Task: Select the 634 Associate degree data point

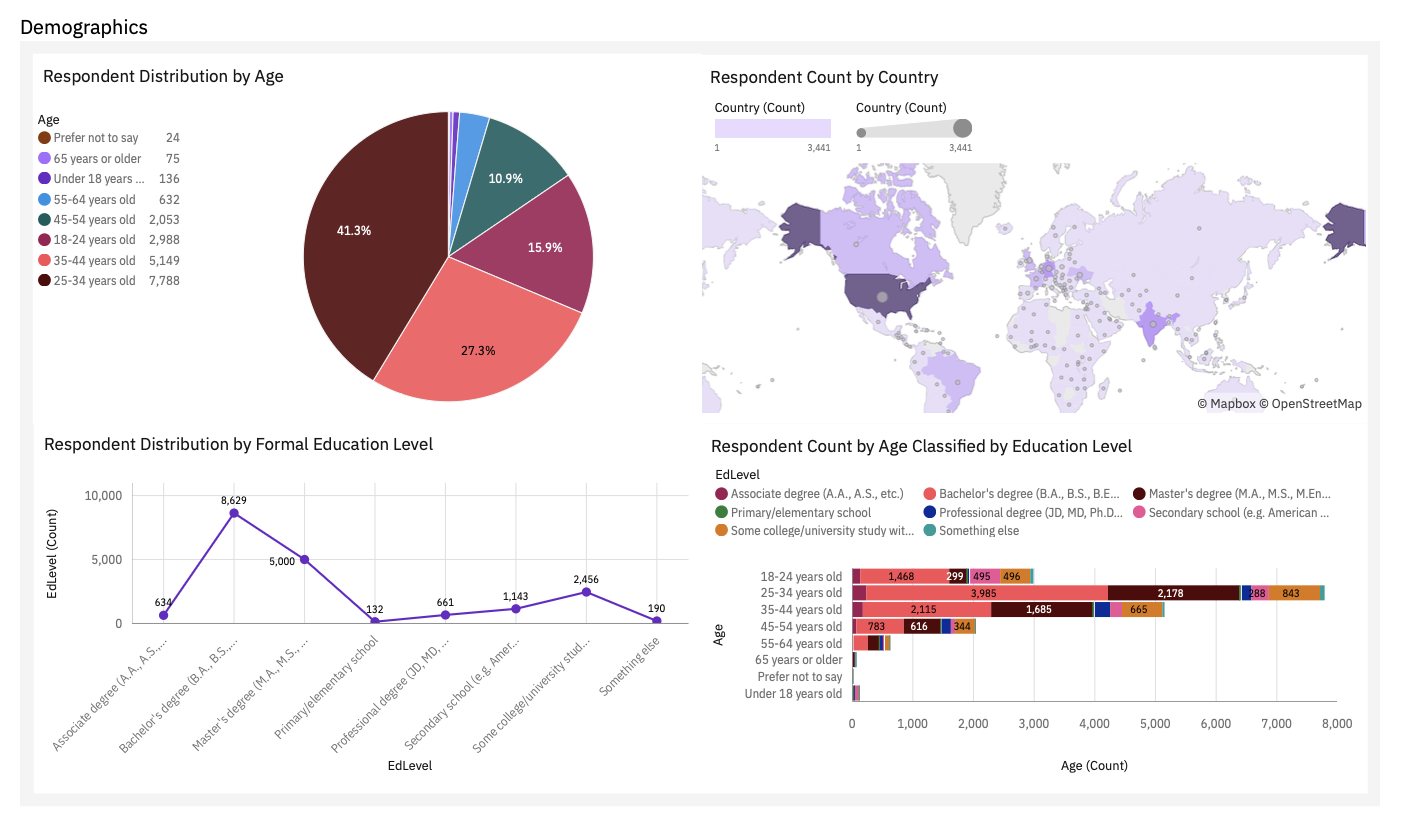Action: click(163, 615)
